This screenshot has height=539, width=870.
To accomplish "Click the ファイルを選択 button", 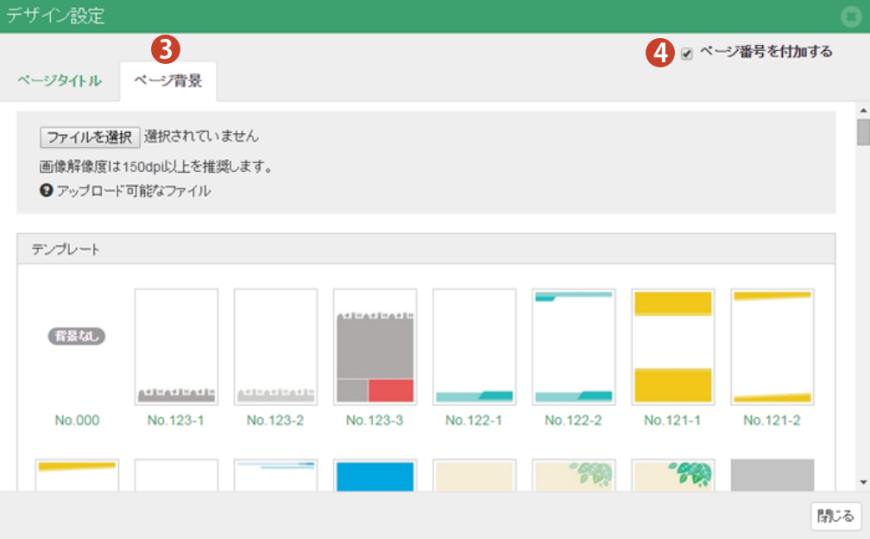I will point(89,137).
